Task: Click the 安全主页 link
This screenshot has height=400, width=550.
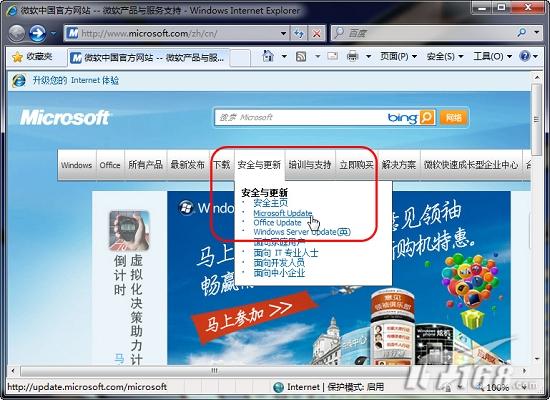Action: [x=270, y=202]
